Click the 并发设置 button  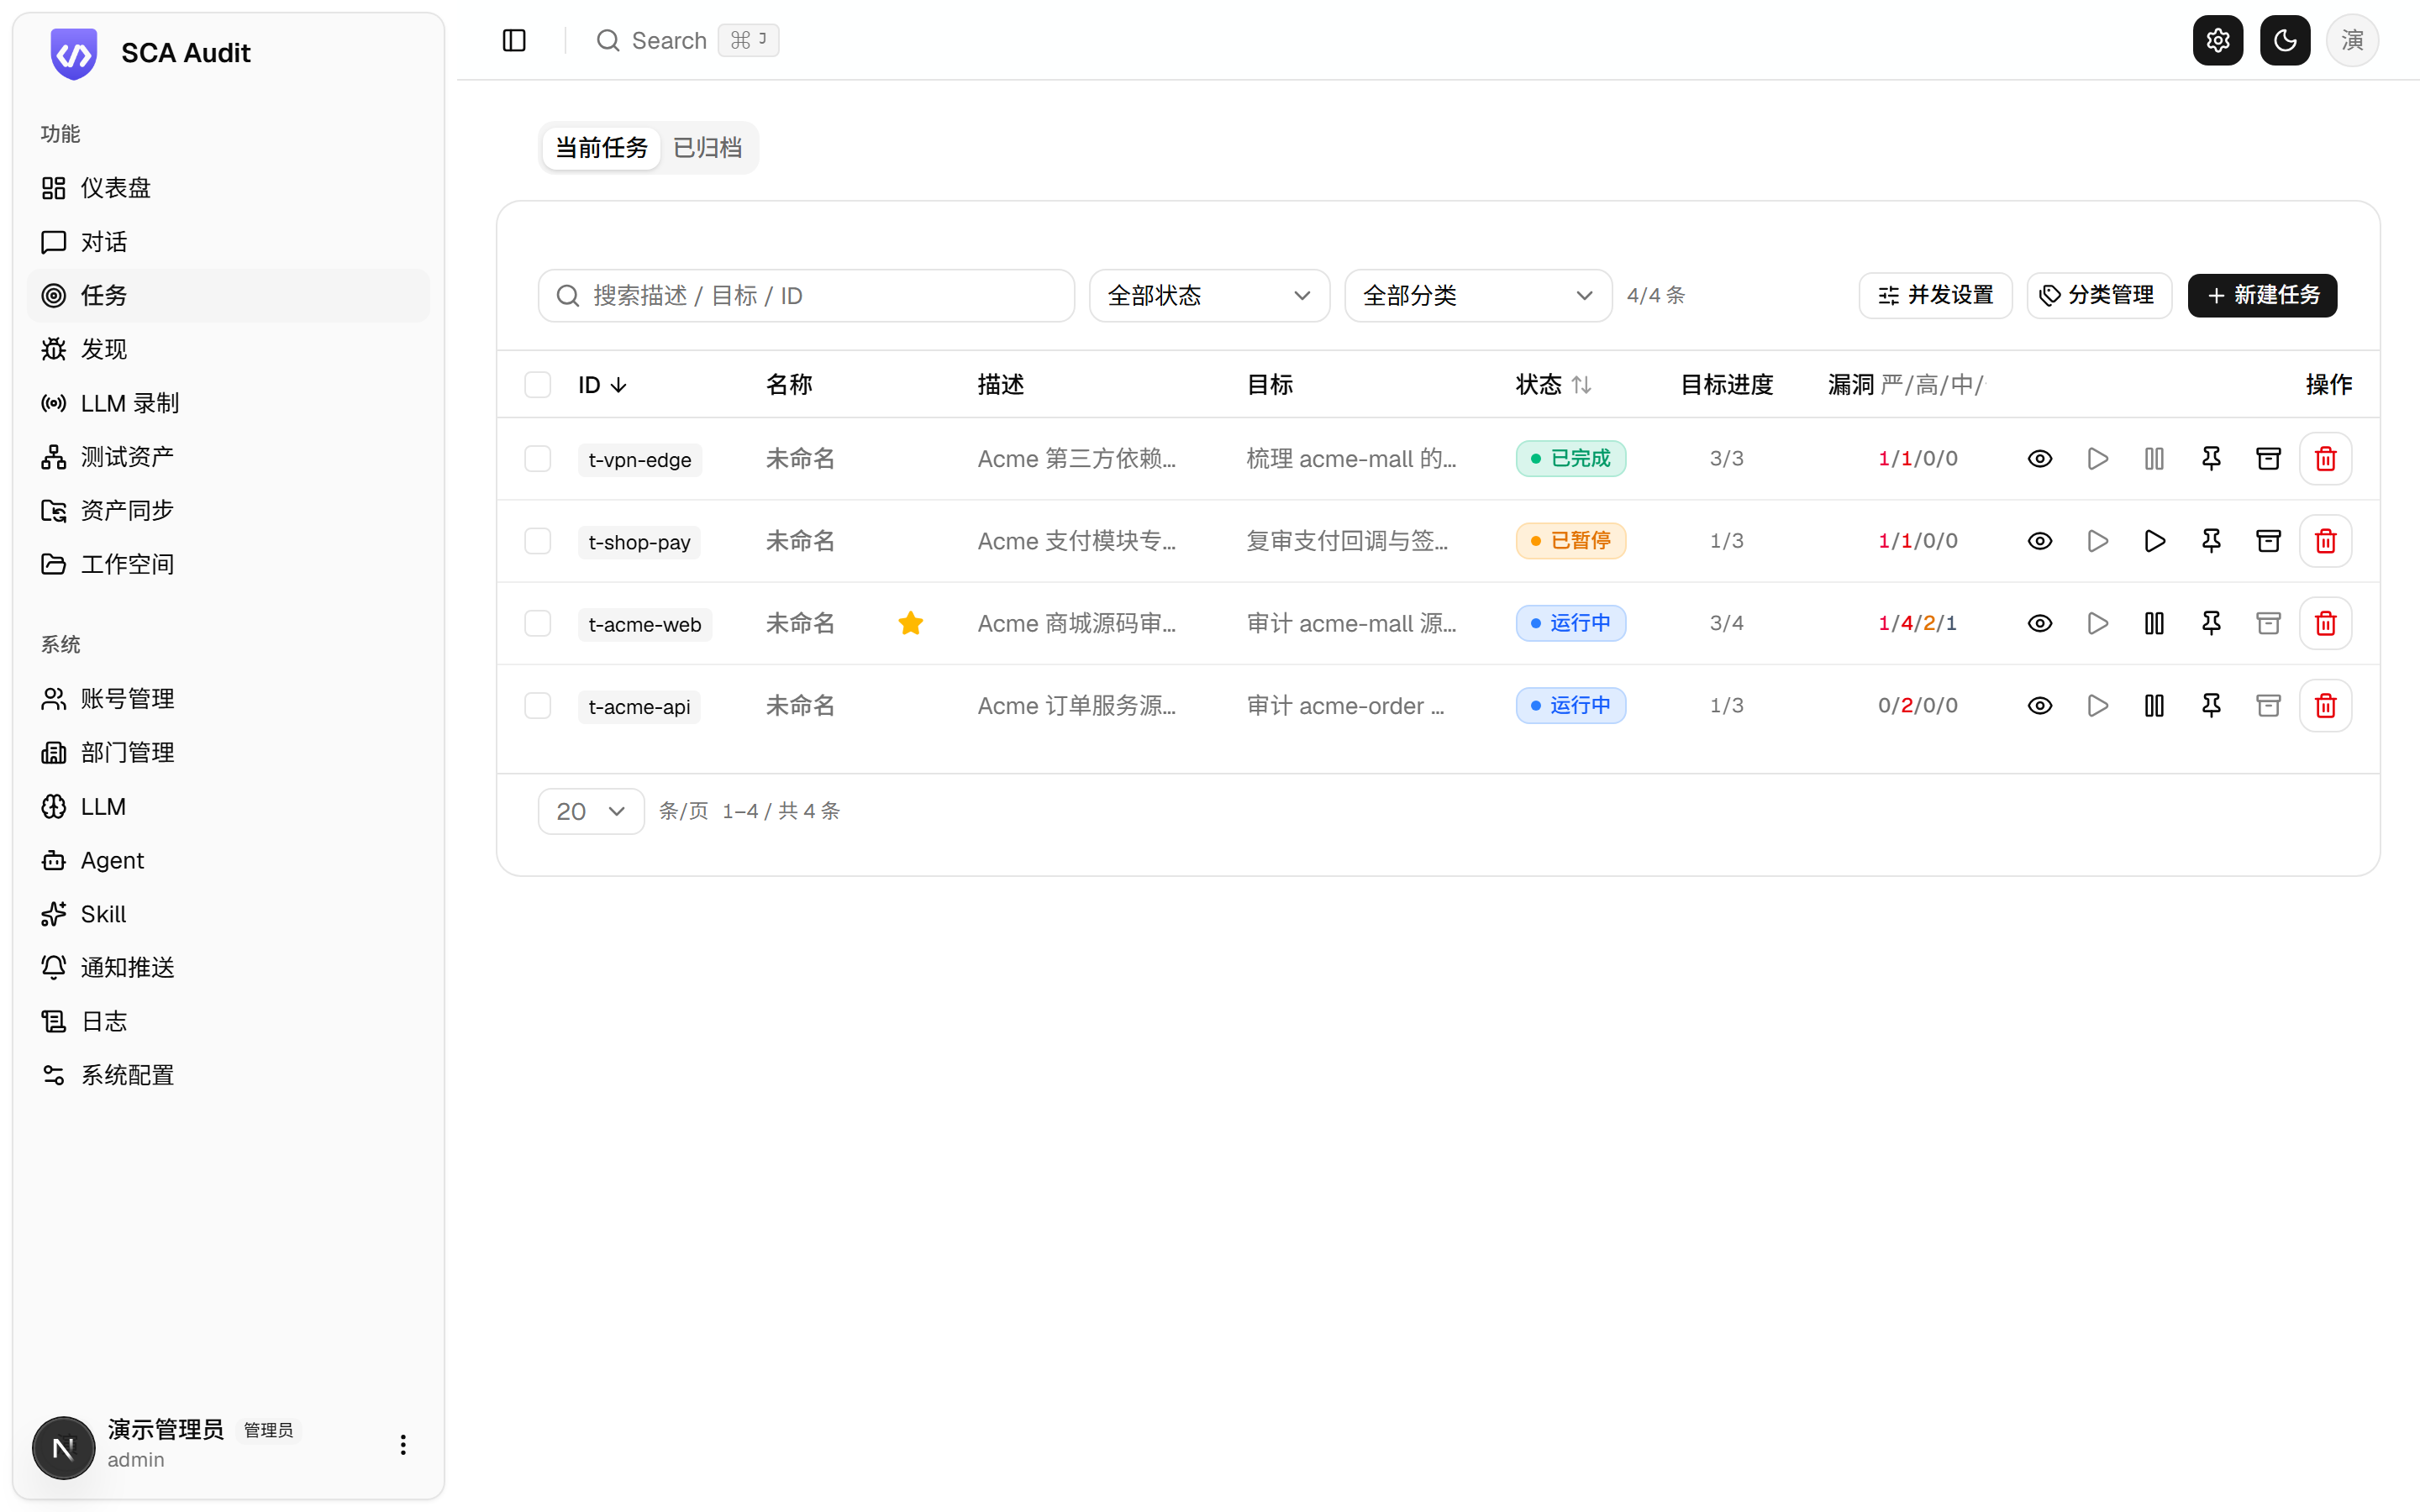[1935, 296]
